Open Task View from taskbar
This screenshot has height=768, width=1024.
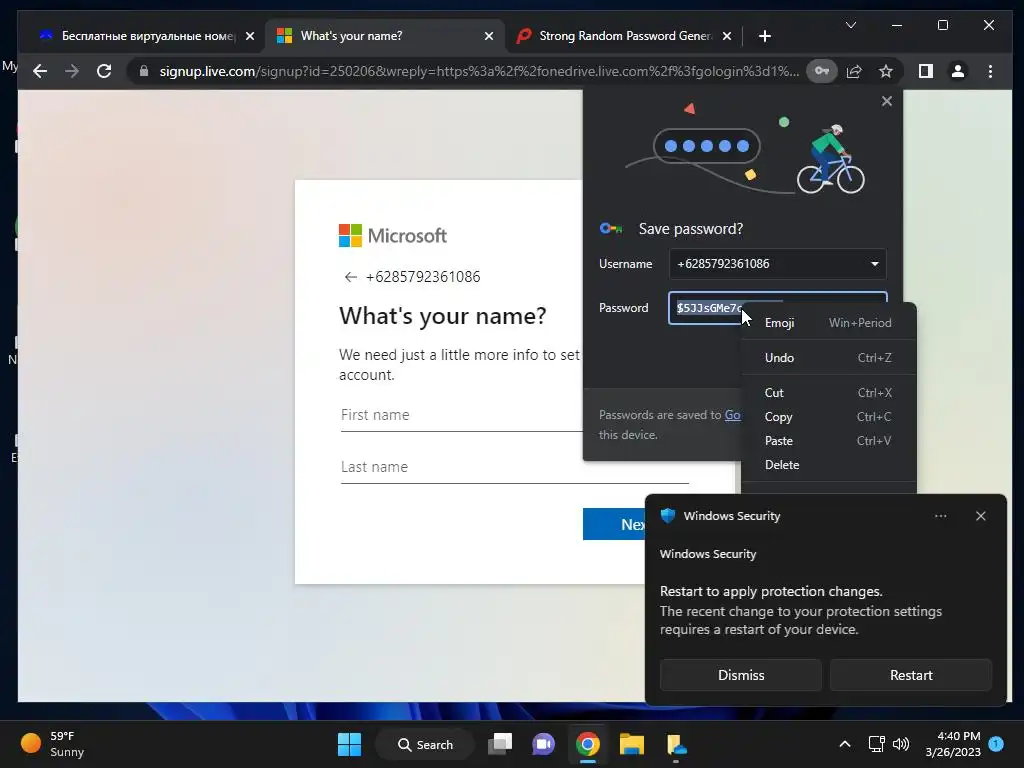pos(501,744)
